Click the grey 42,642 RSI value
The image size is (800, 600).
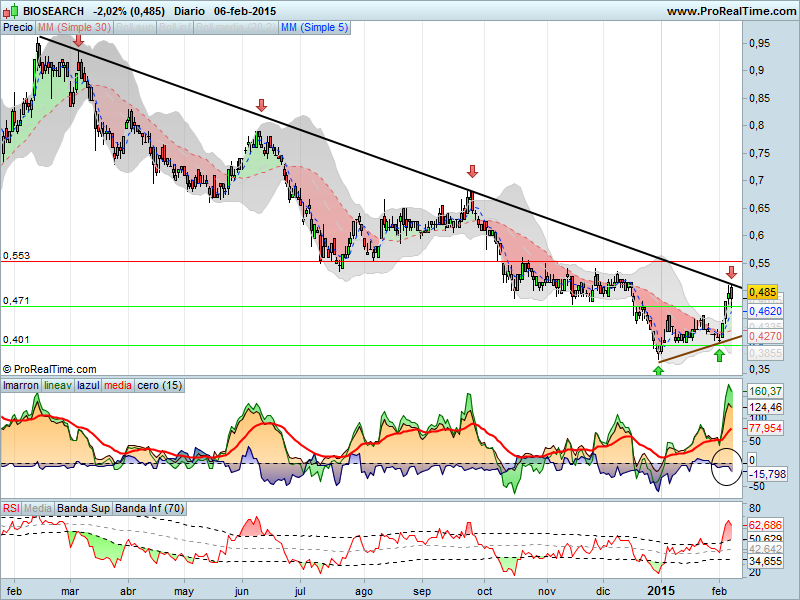coord(765,549)
